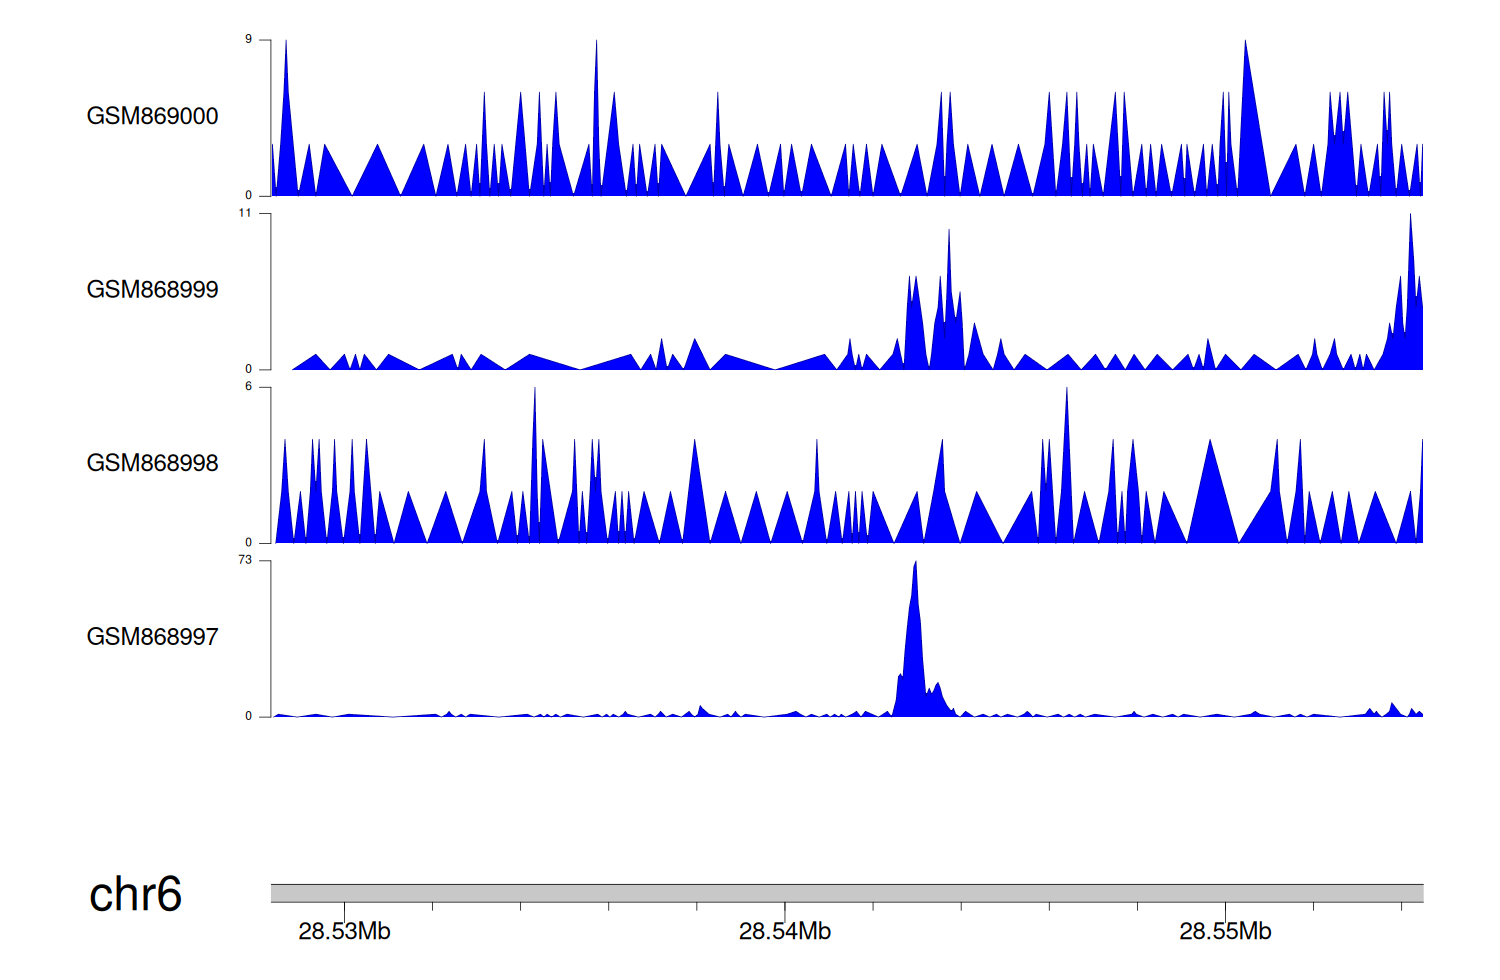The image size is (1500, 980).
Task: Click the GSM868998 track name
Action: 152,463
